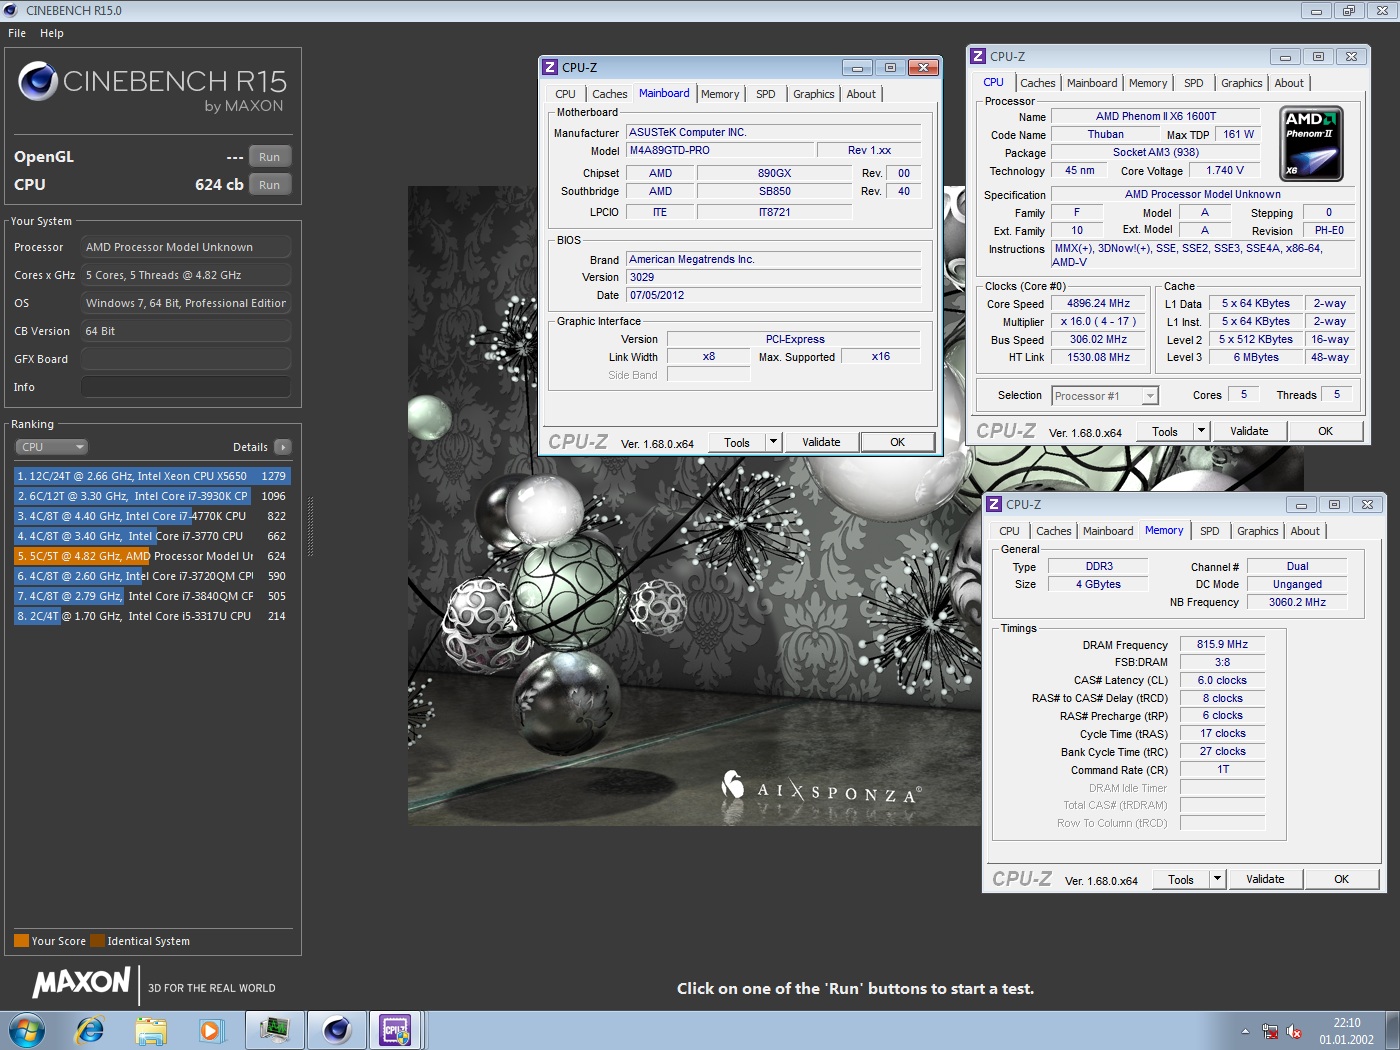Select the AMD 5C/5T ranking row
Image resolution: width=1400 pixels, height=1050 pixels.
point(152,556)
